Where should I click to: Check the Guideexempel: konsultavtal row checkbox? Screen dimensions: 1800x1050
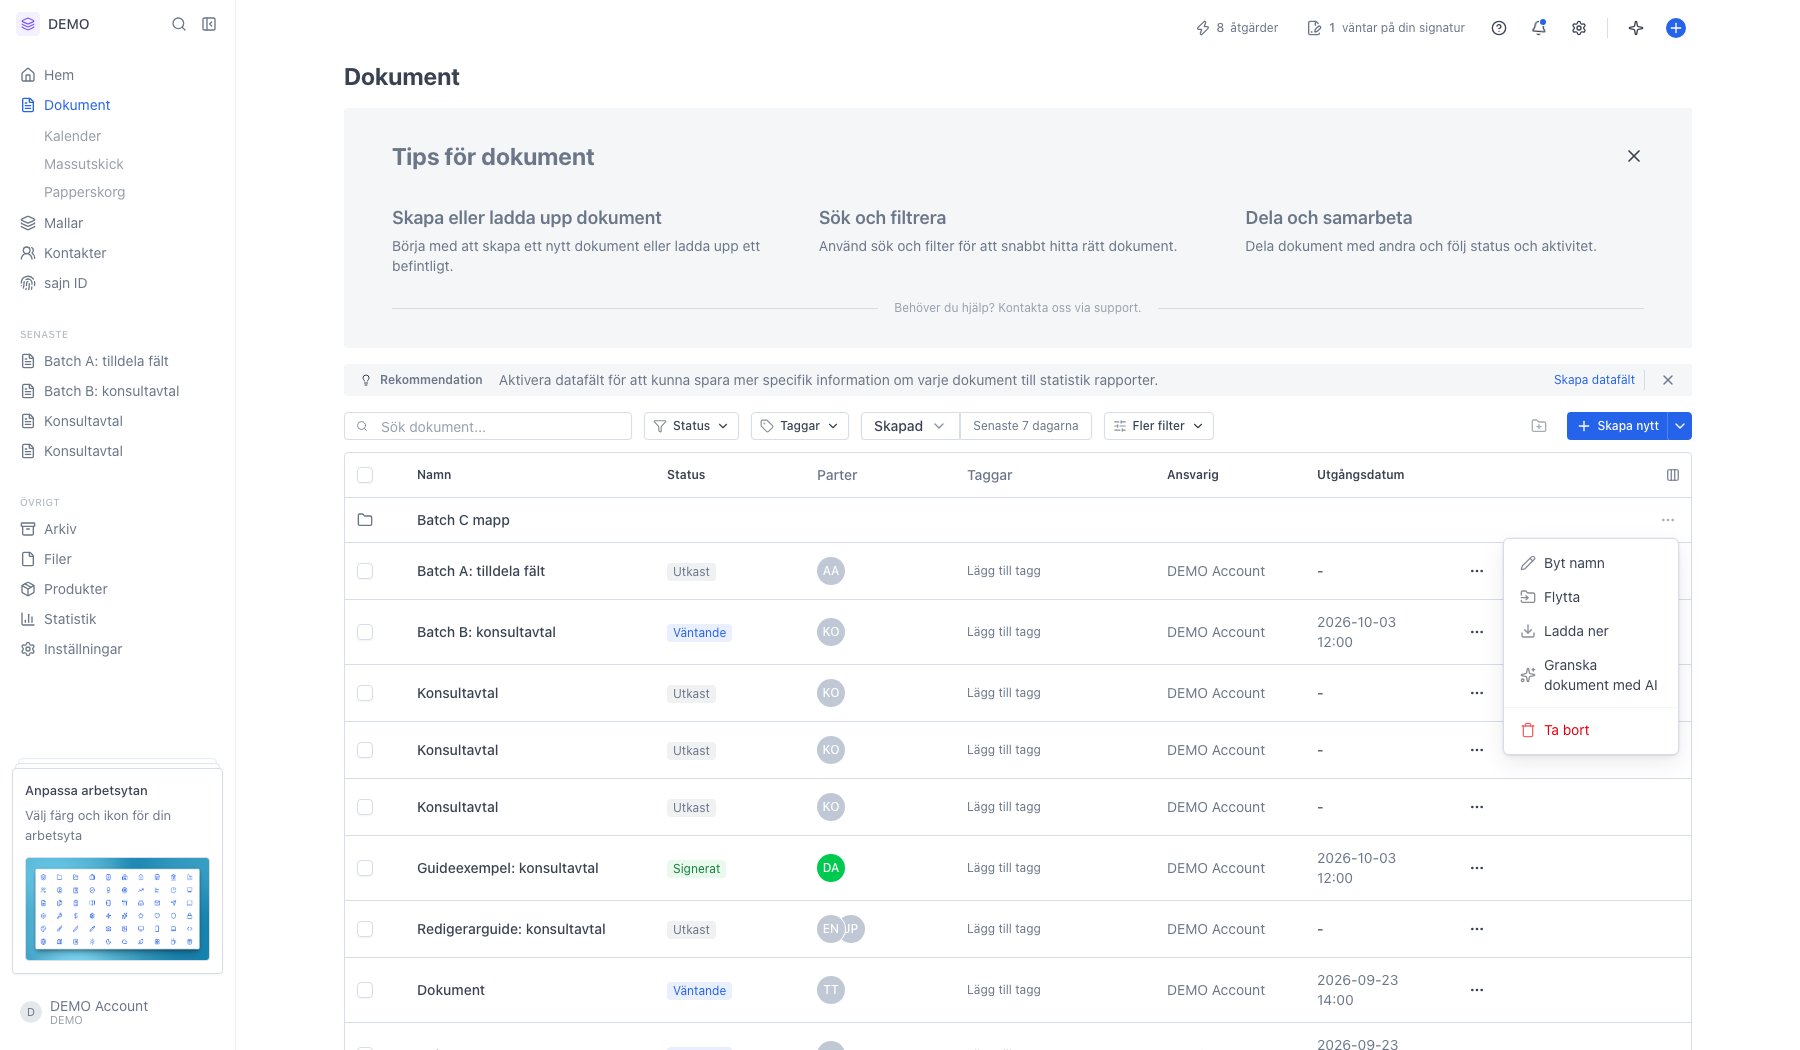pos(365,868)
